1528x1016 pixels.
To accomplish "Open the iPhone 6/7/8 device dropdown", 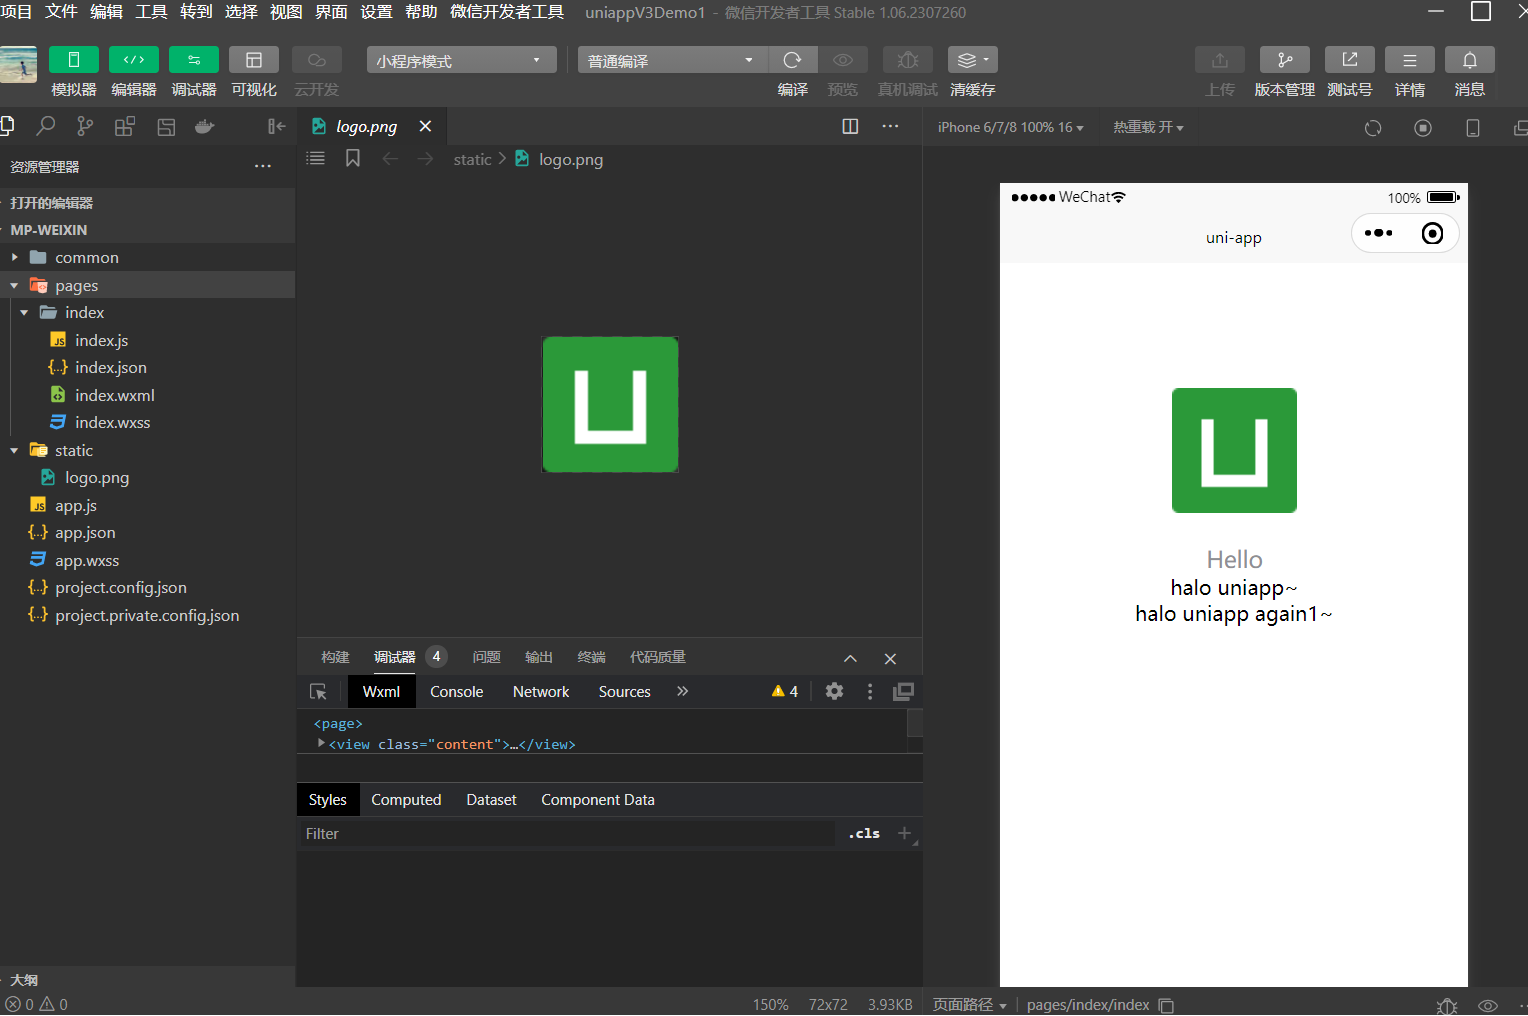I will [1010, 127].
